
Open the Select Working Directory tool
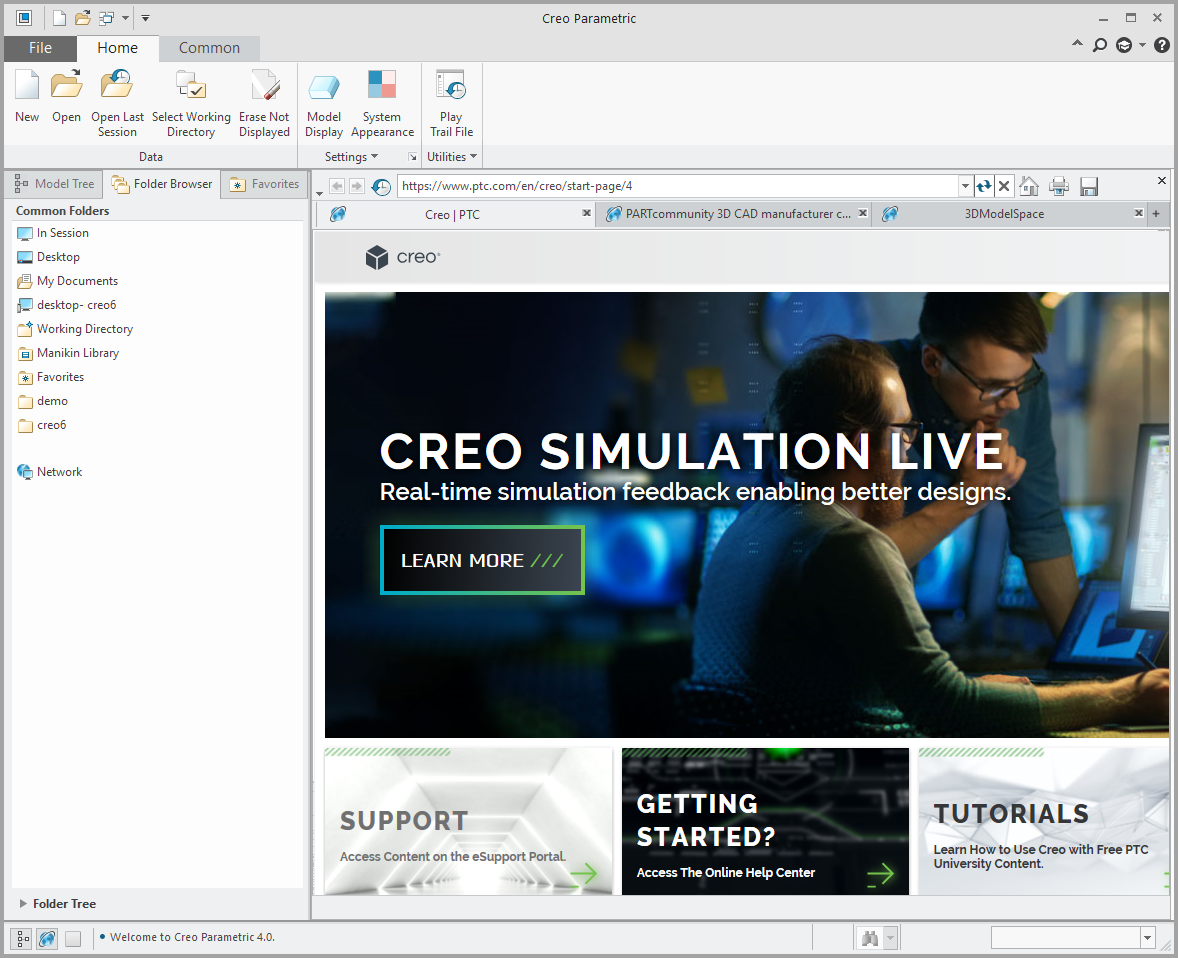pyautogui.click(x=190, y=86)
